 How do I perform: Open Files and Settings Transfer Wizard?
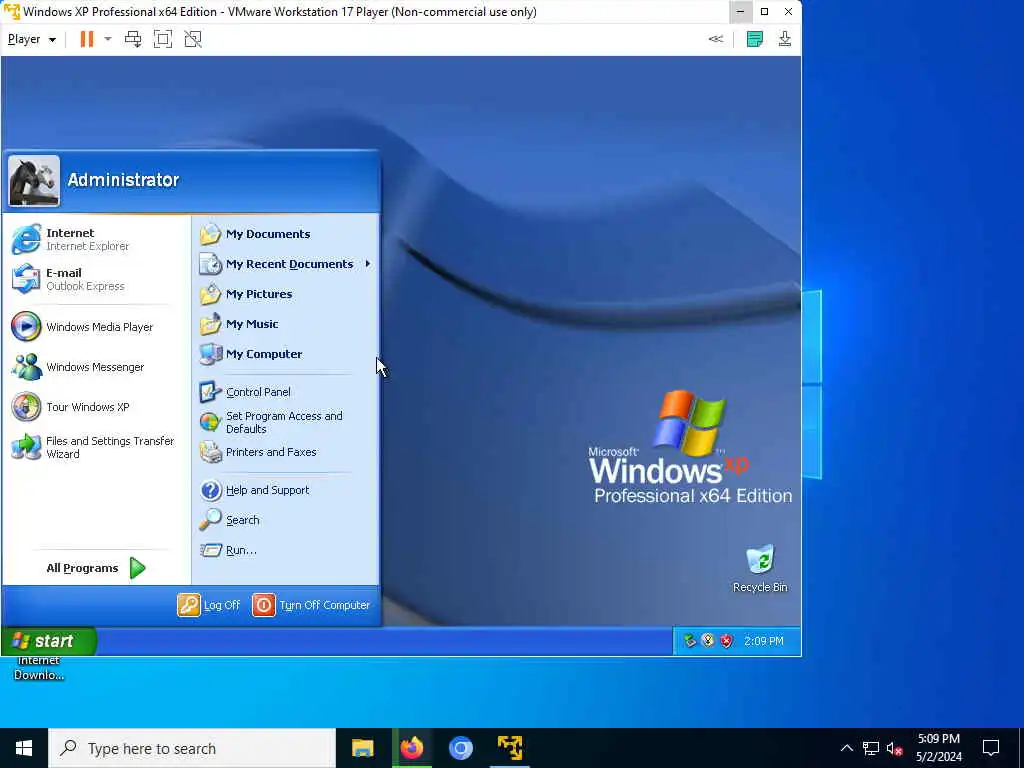click(x=96, y=447)
